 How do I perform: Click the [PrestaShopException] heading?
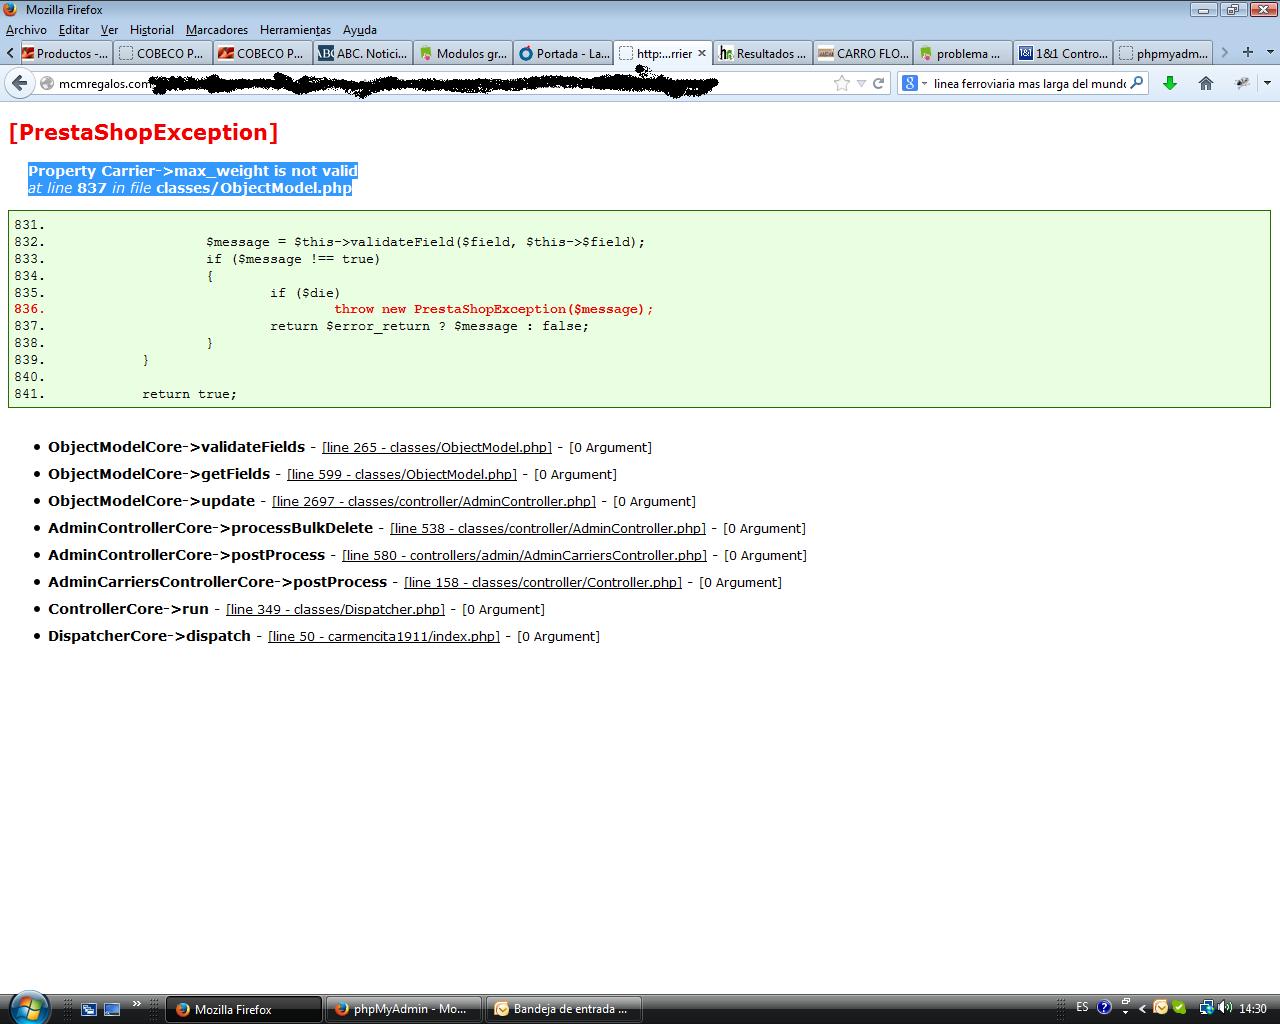(143, 132)
